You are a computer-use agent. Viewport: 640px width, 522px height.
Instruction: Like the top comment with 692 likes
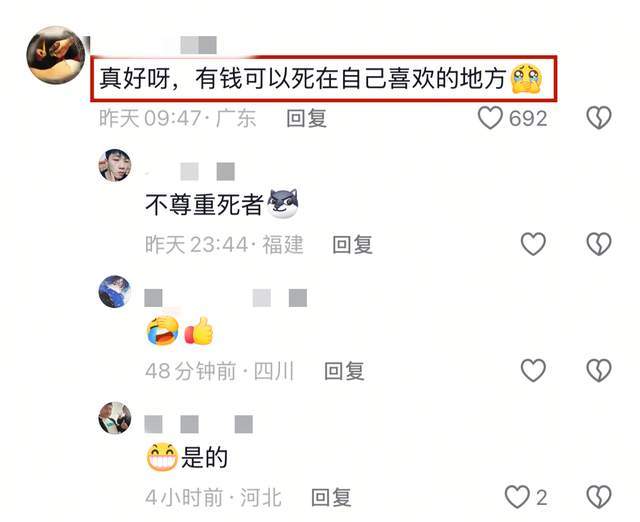click(x=490, y=118)
